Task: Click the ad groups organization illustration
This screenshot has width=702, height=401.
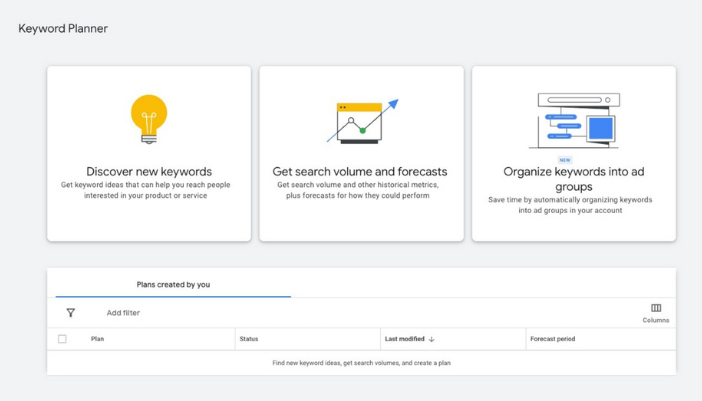Action: [x=575, y=120]
